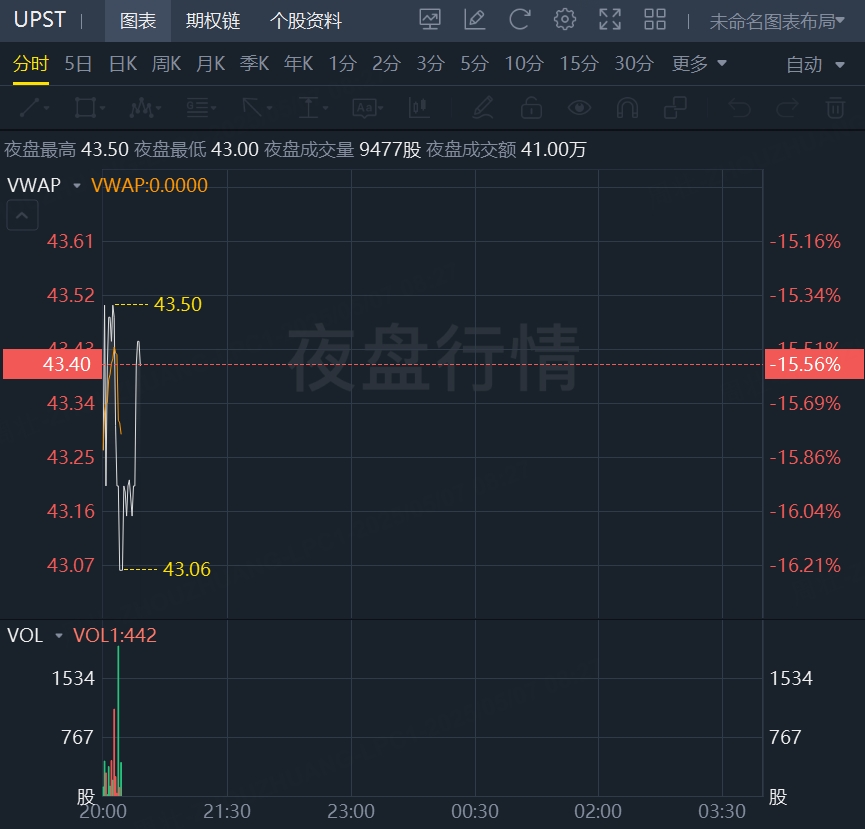Click the 夜盘成交量 9477股 value
This screenshot has width=865, height=829.
pyautogui.click(x=343, y=149)
